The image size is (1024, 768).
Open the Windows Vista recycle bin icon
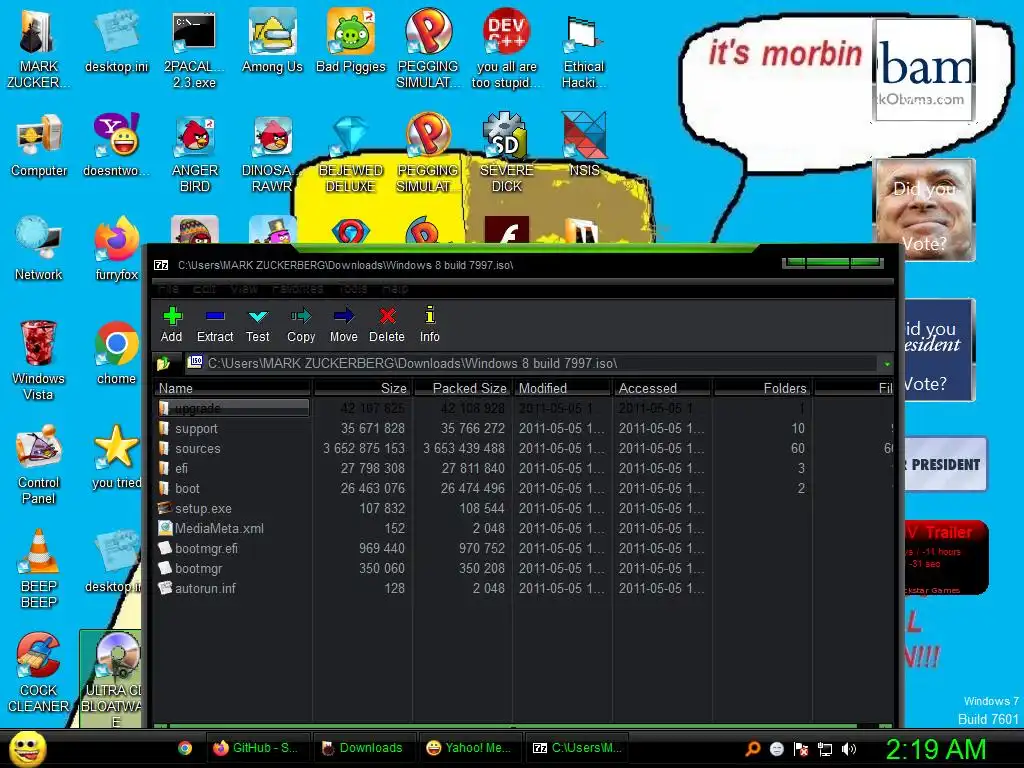(38, 360)
